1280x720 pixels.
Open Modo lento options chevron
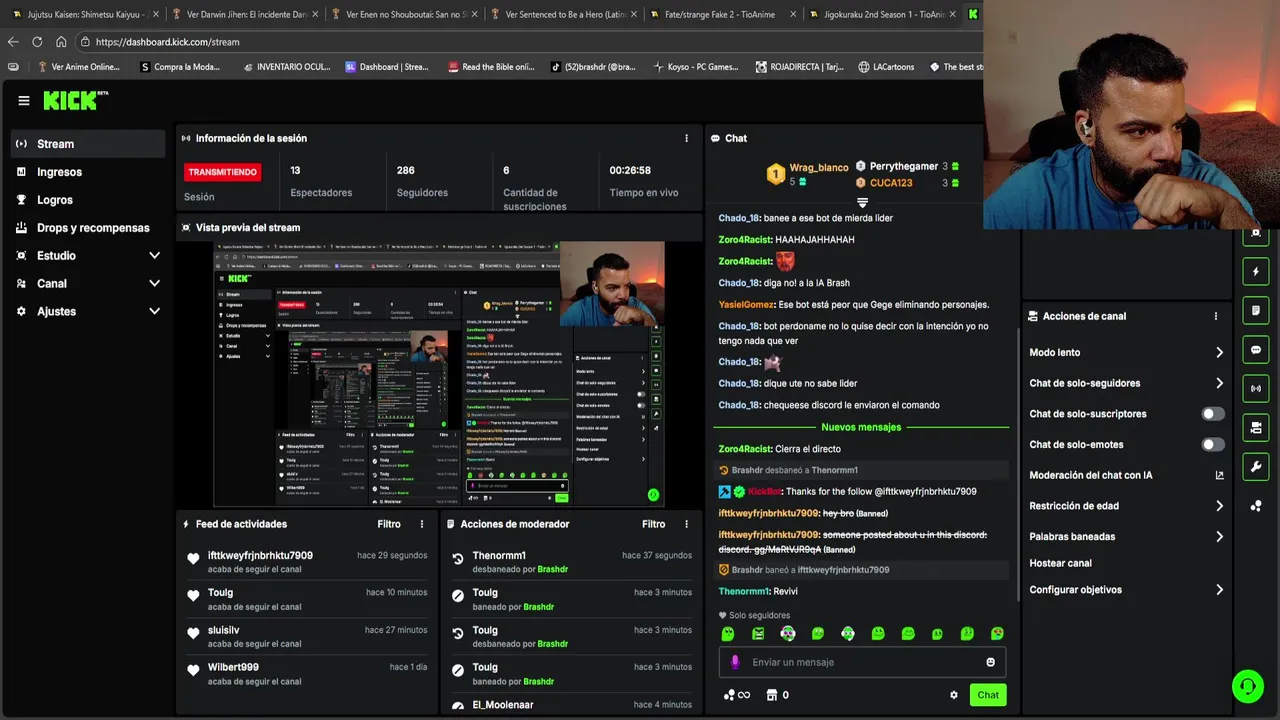click(1219, 353)
